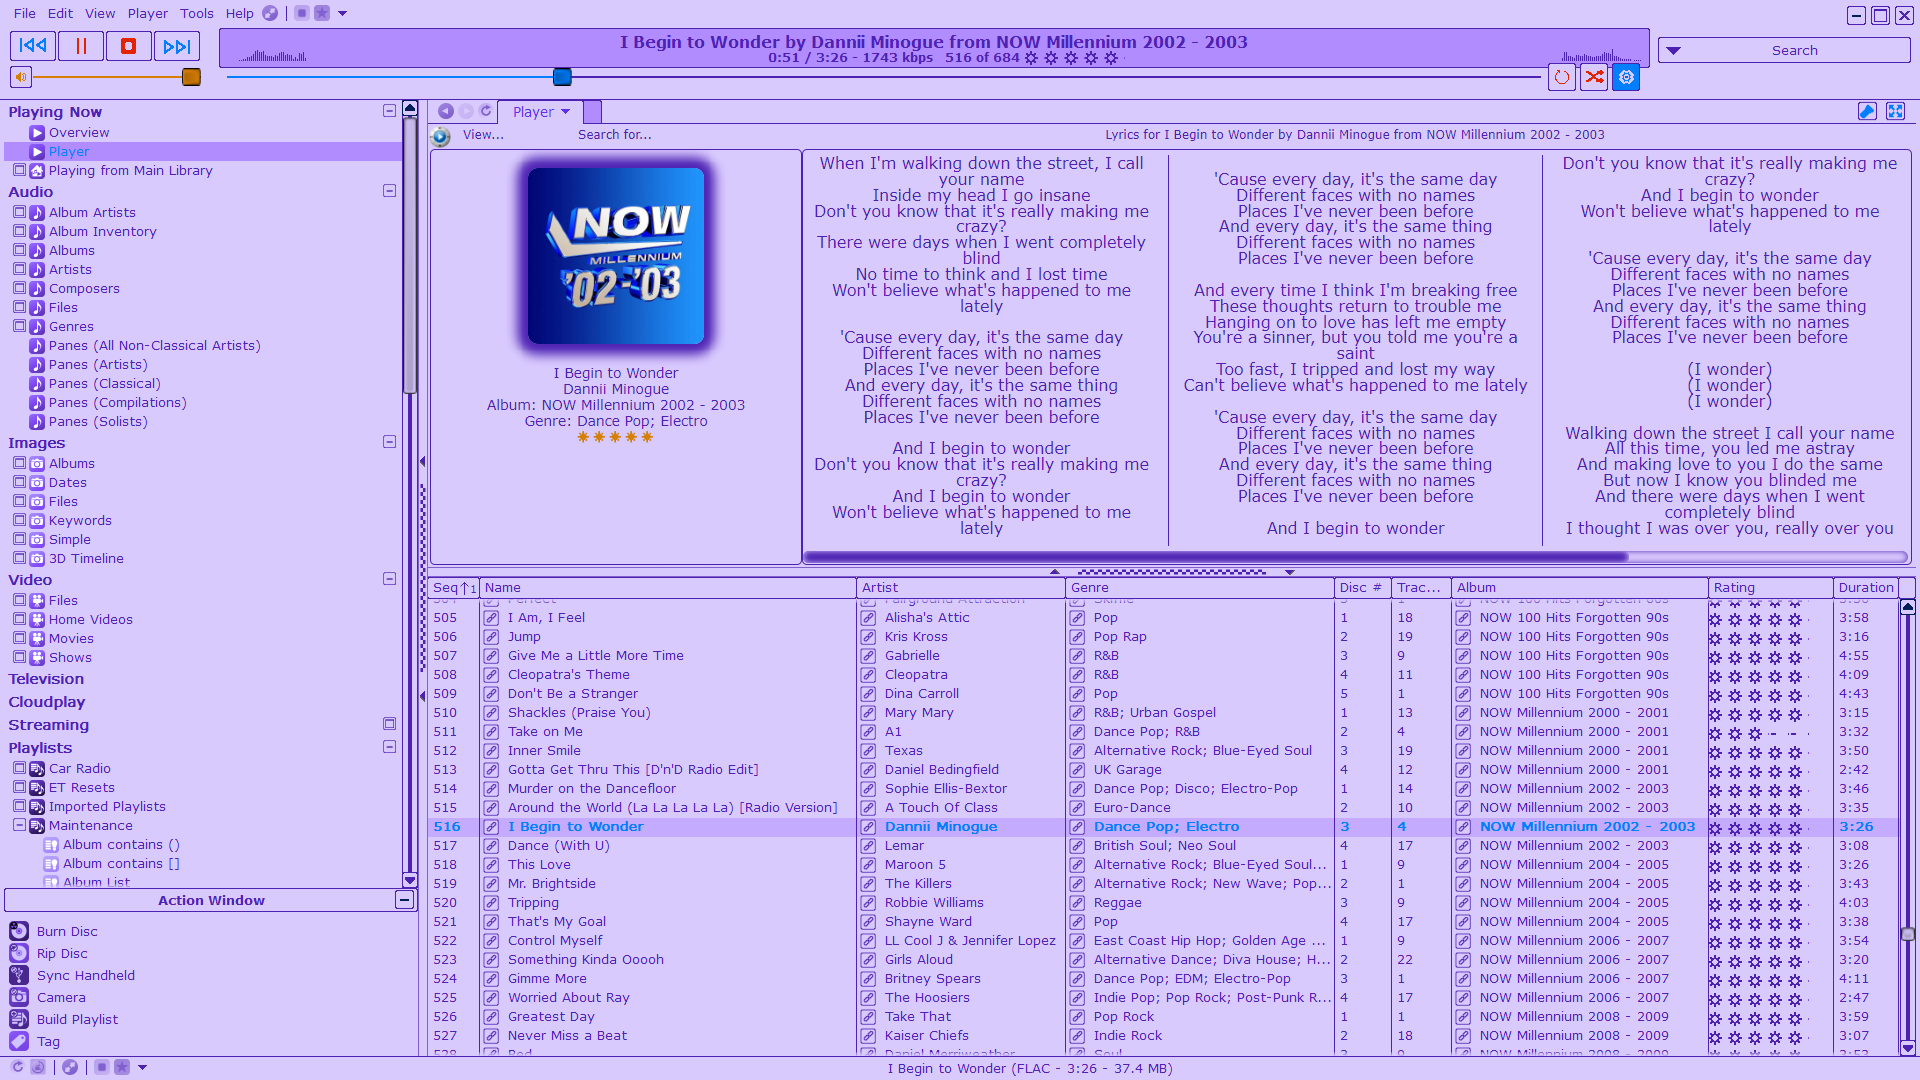Open the View... link in Player
The height and width of the screenshot is (1080, 1920).
pos(483,135)
